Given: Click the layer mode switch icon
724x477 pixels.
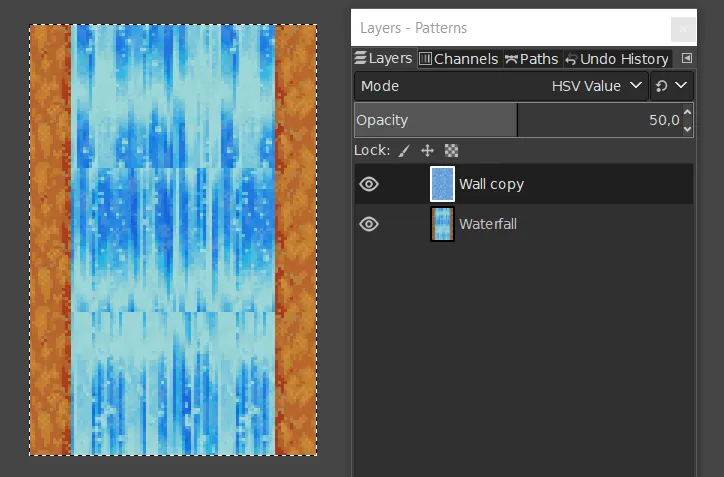Looking at the screenshot, I should (662, 86).
